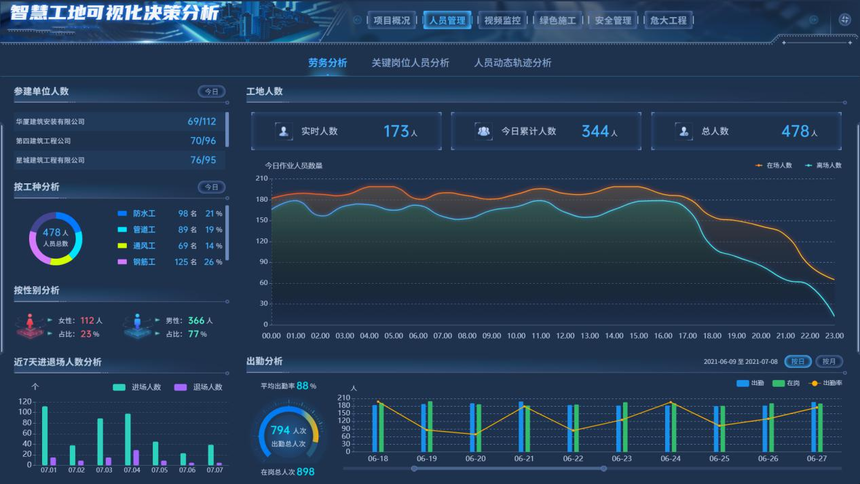Open the 危大工程 tab
The height and width of the screenshot is (484, 860).
tap(669, 20)
